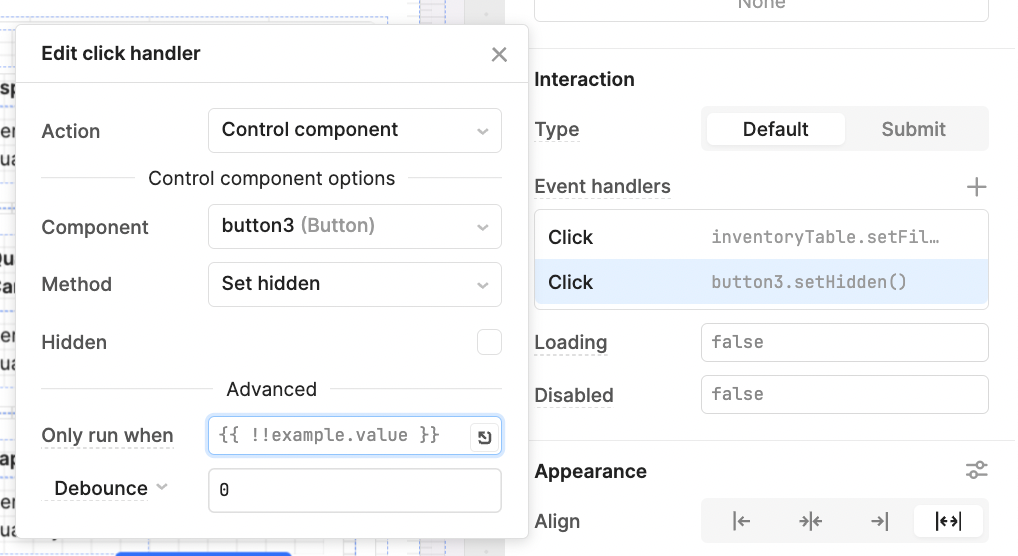Viewport: 1018px width, 556px height.
Task: Click the reset icon in Only run when field
Action: tap(484, 437)
